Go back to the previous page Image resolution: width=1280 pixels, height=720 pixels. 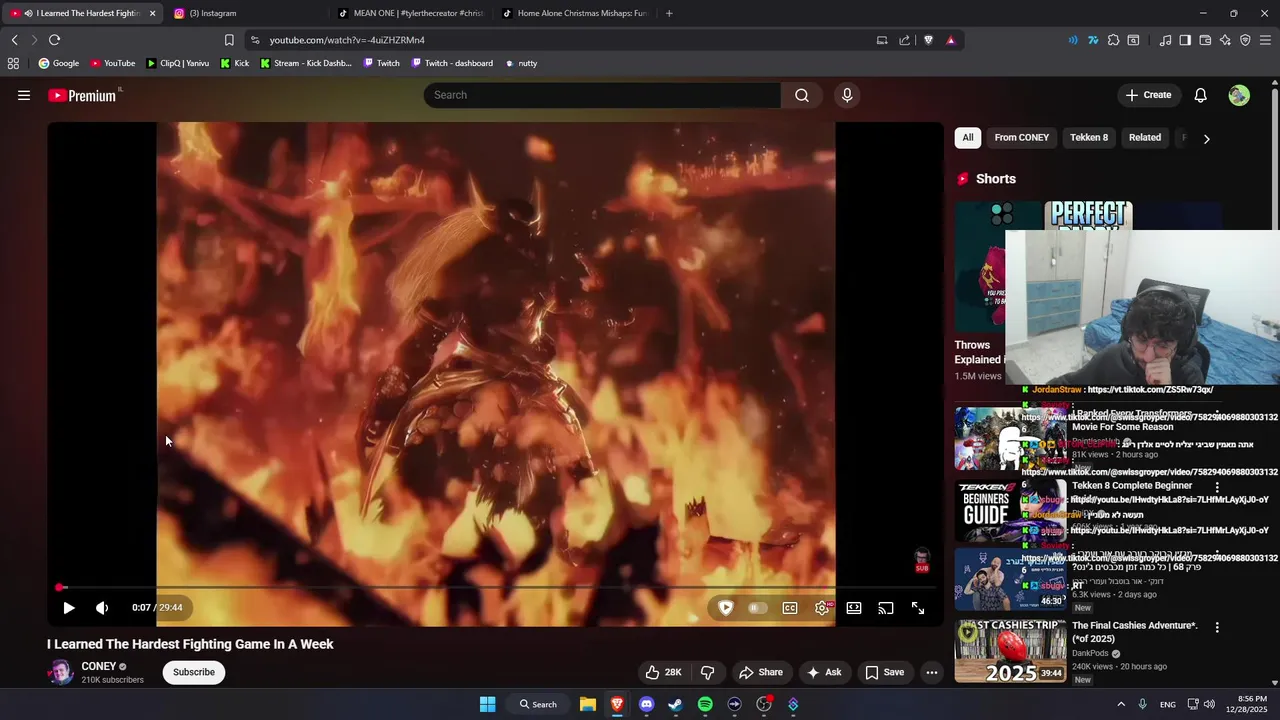pos(14,40)
